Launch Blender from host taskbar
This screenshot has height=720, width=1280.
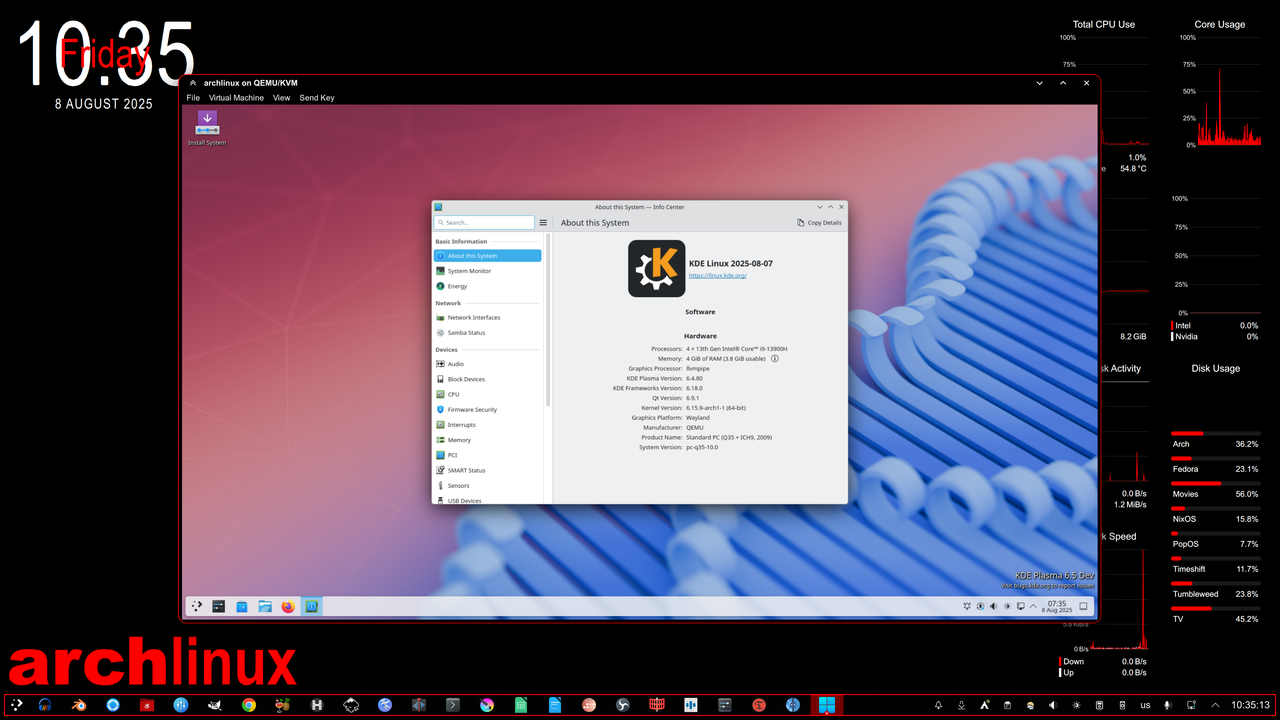pyautogui.click(x=78, y=705)
